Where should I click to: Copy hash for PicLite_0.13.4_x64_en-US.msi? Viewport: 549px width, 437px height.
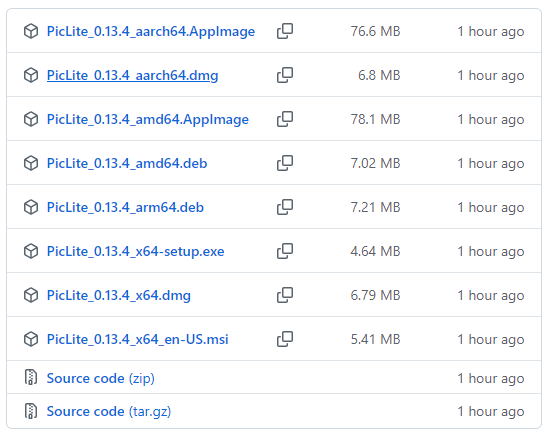(285, 339)
